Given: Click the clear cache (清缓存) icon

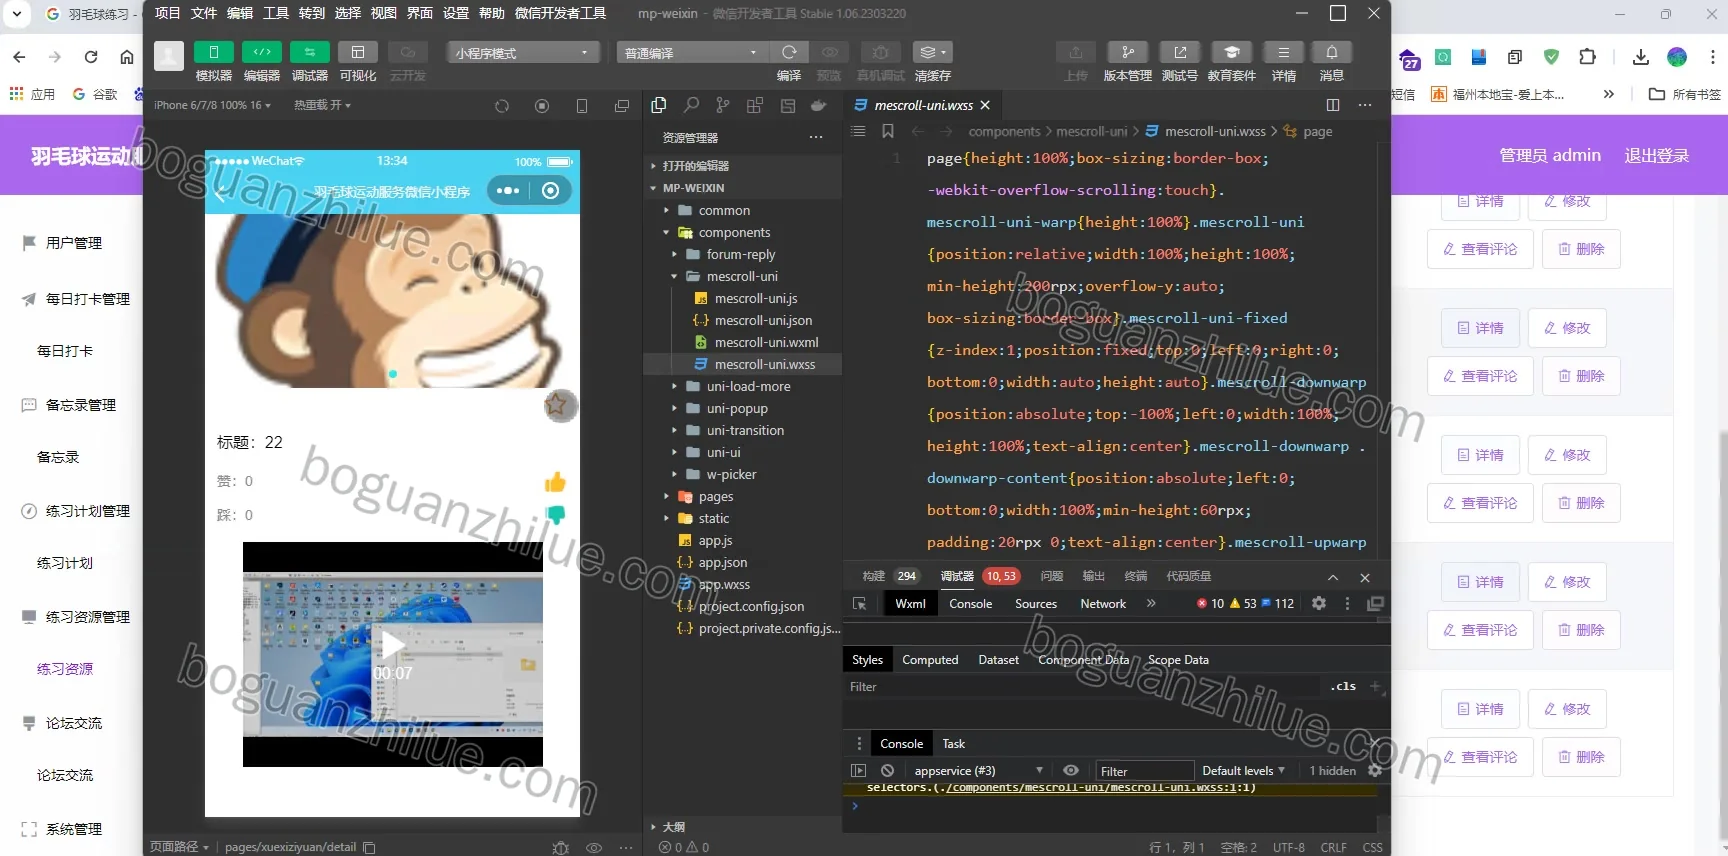Looking at the screenshot, I should (x=932, y=52).
